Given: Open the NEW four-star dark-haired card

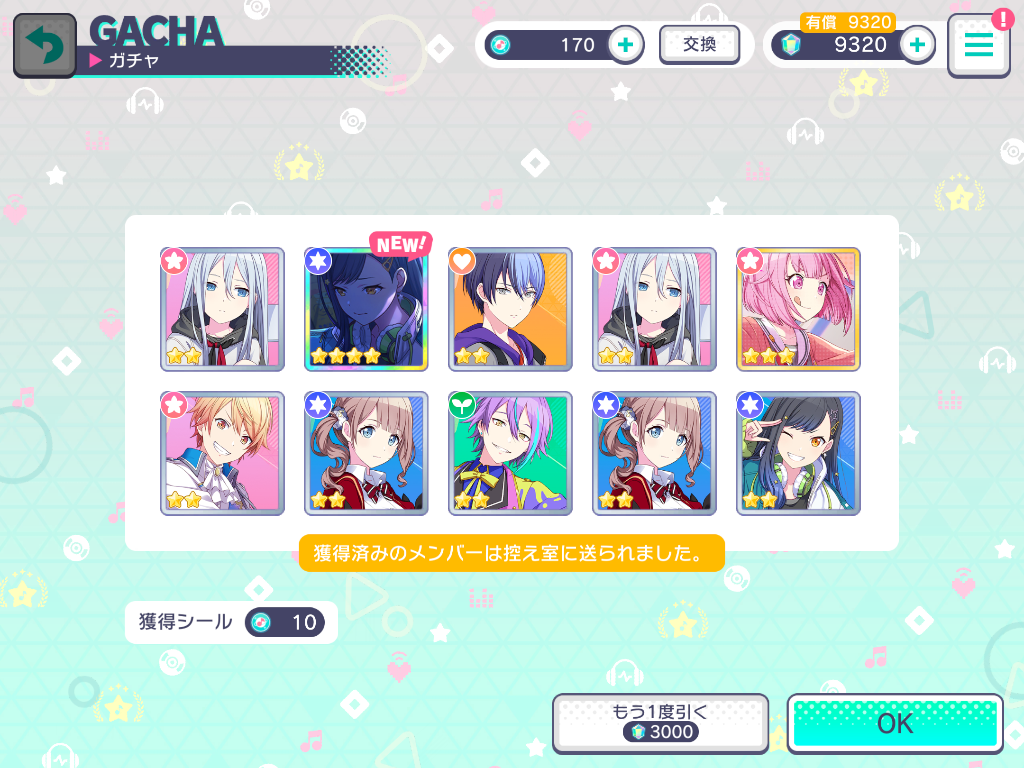Looking at the screenshot, I should click(x=366, y=310).
